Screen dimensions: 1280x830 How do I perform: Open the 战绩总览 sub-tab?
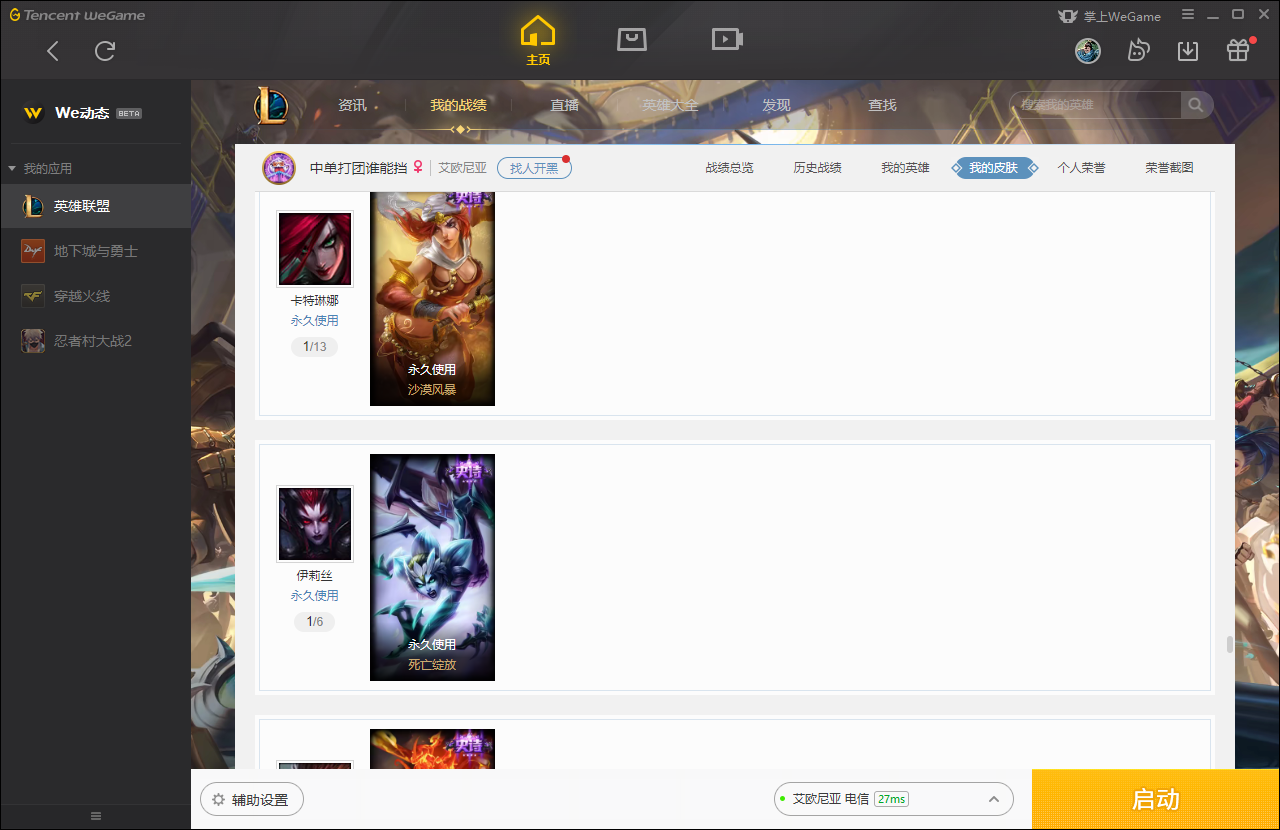tap(730, 168)
